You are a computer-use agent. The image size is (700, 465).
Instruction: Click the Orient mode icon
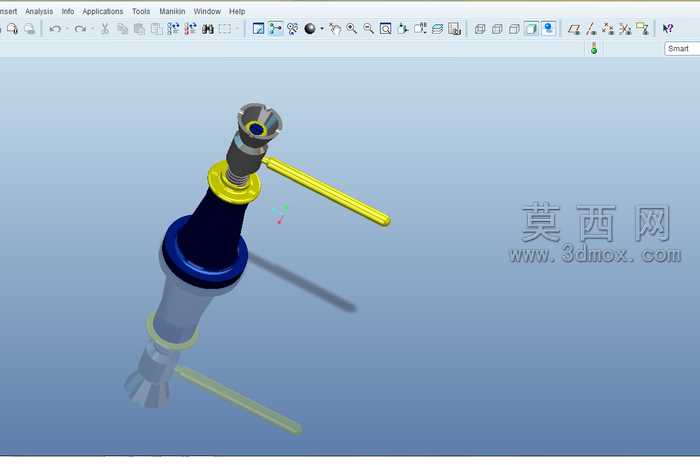coord(292,29)
